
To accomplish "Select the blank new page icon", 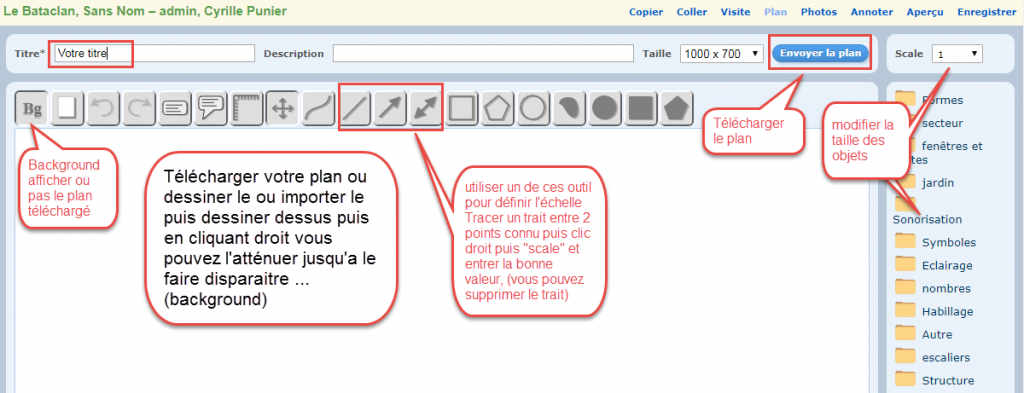I will click(x=67, y=108).
